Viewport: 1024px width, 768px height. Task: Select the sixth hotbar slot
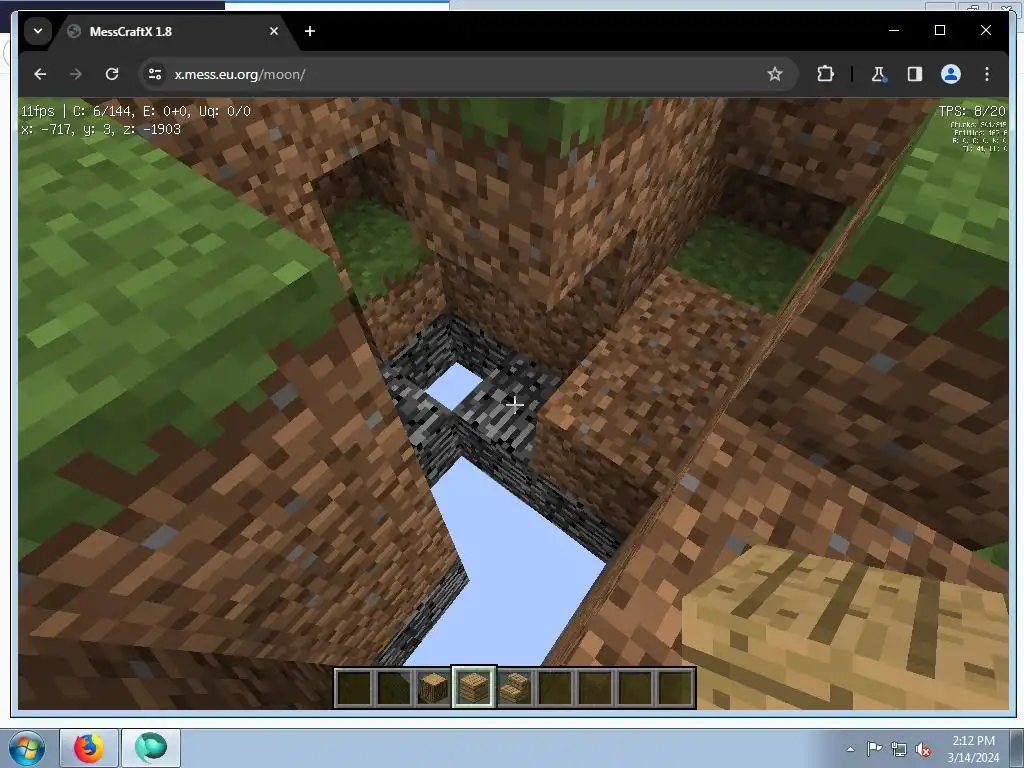point(555,688)
